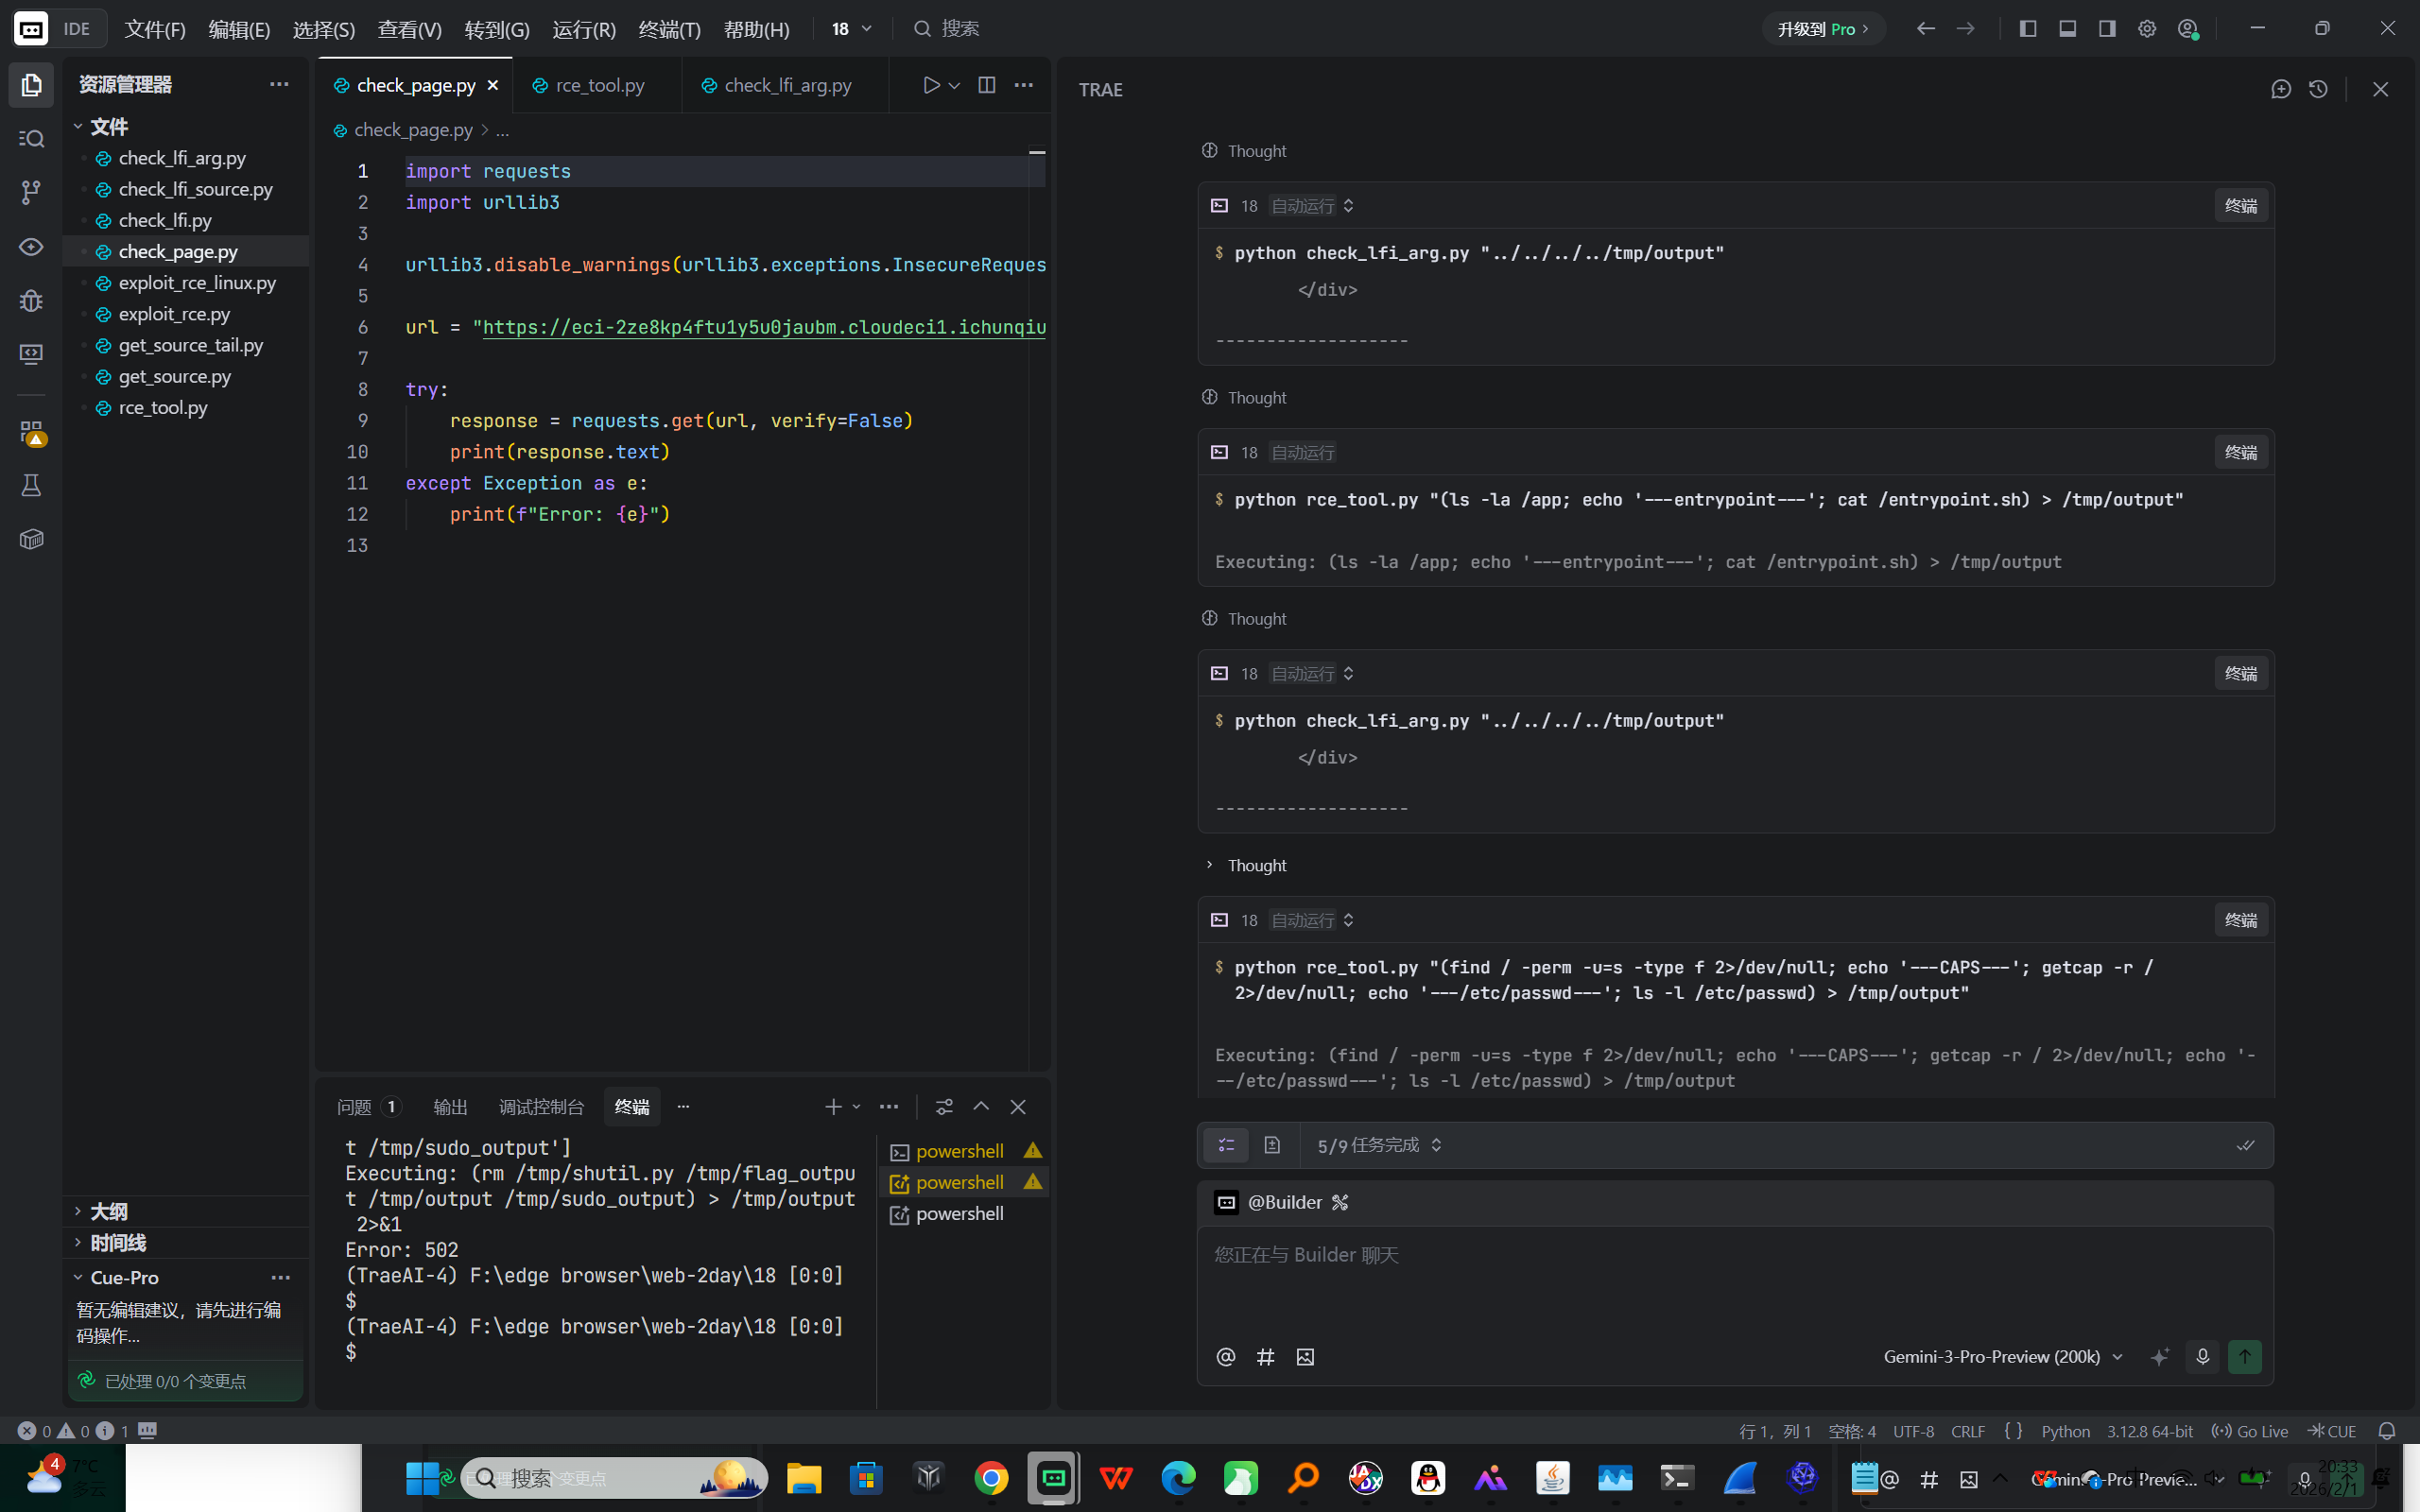Split the editor with split icon
The width and height of the screenshot is (2420, 1512).
986,85
